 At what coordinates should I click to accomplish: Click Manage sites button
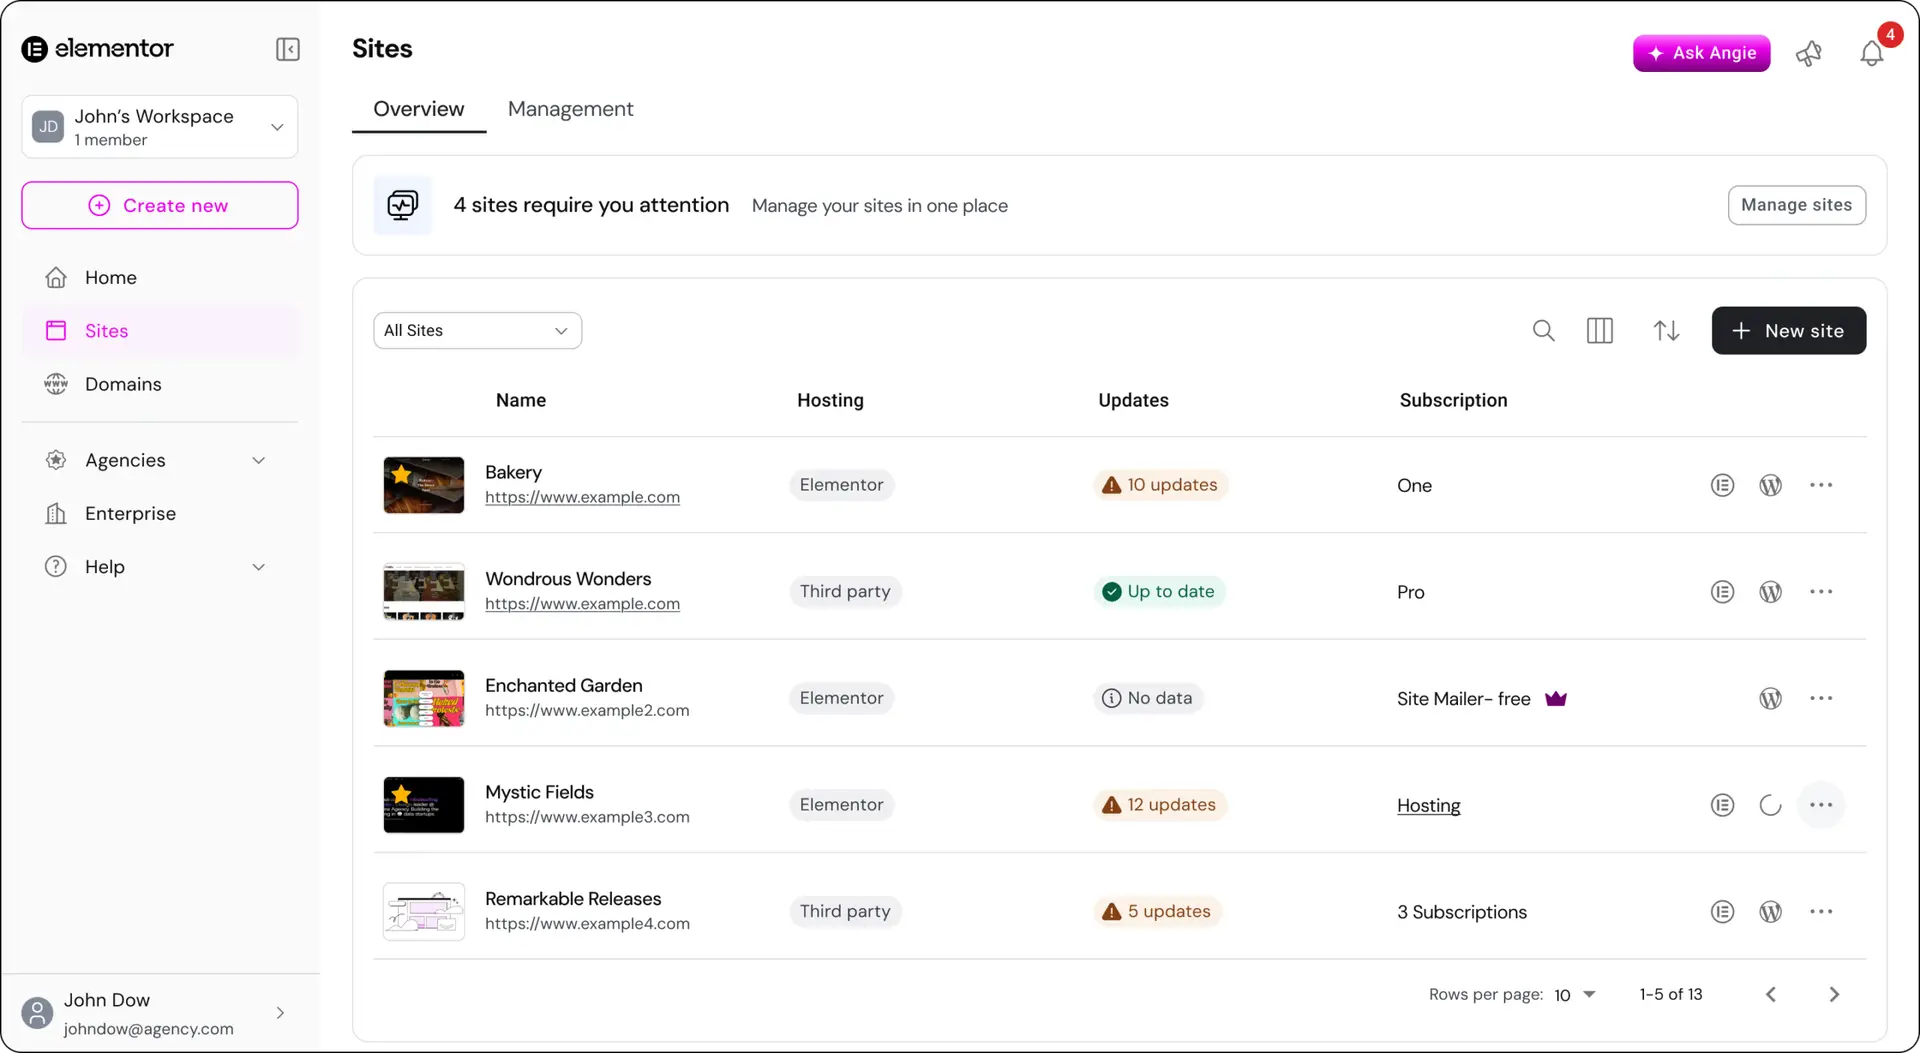click(1796, 205)
